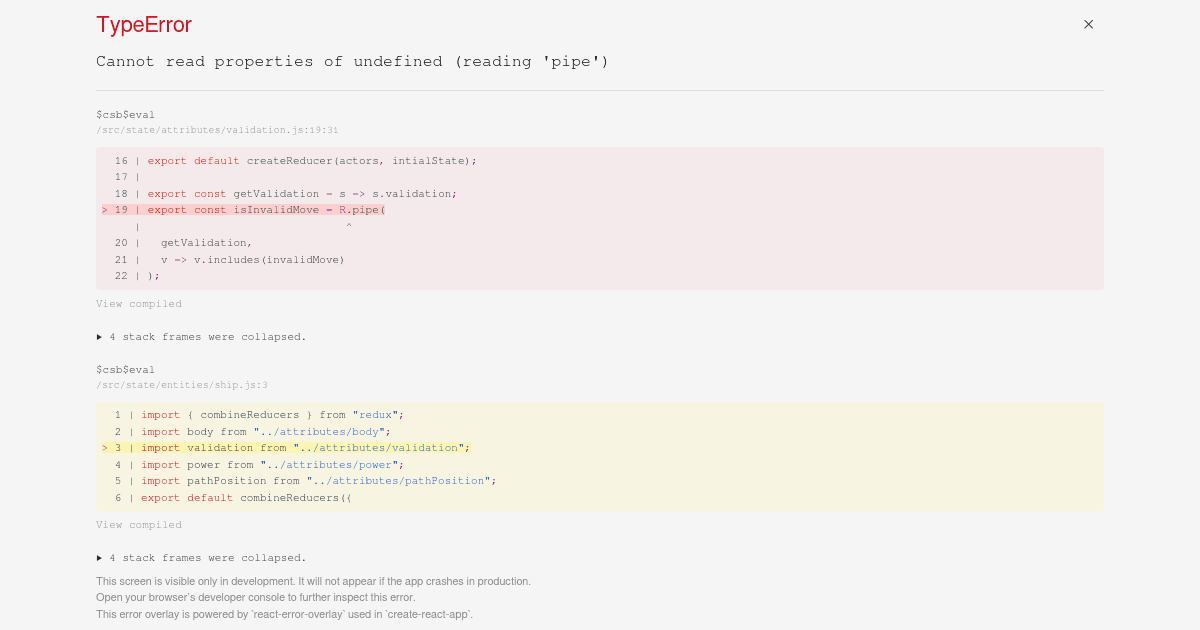Screen dimensions: 1200x630
Task: Select the error message about reading 'pipe'
Action: pos(352,61)
